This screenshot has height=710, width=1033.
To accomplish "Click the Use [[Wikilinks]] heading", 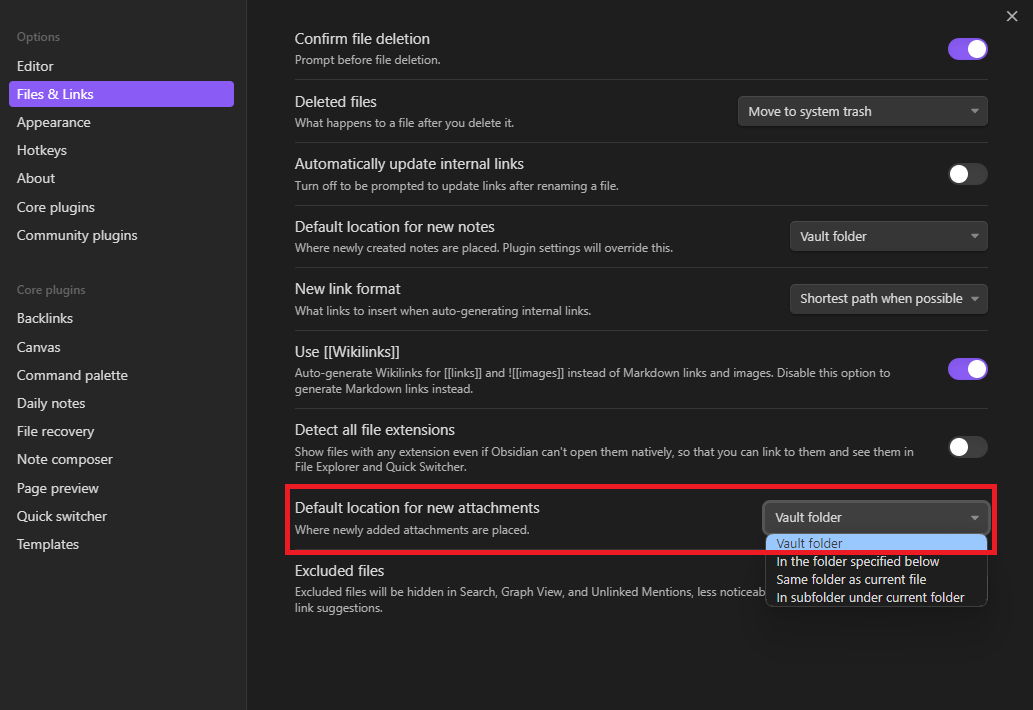I will [347, 352].
